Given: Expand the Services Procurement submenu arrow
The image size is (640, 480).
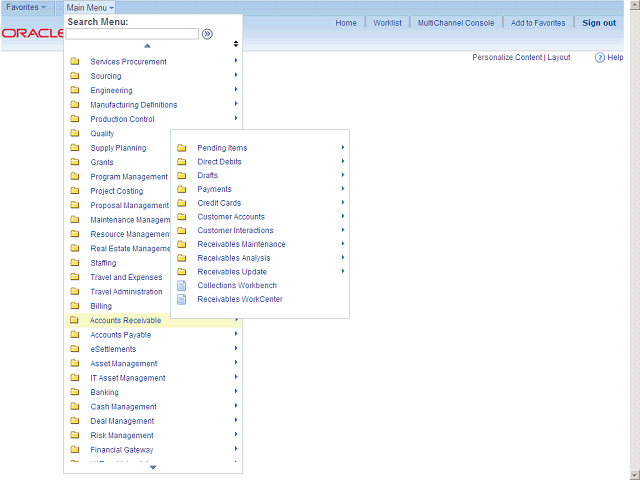Looking at the screenshot, I should (x=236, y=62).
